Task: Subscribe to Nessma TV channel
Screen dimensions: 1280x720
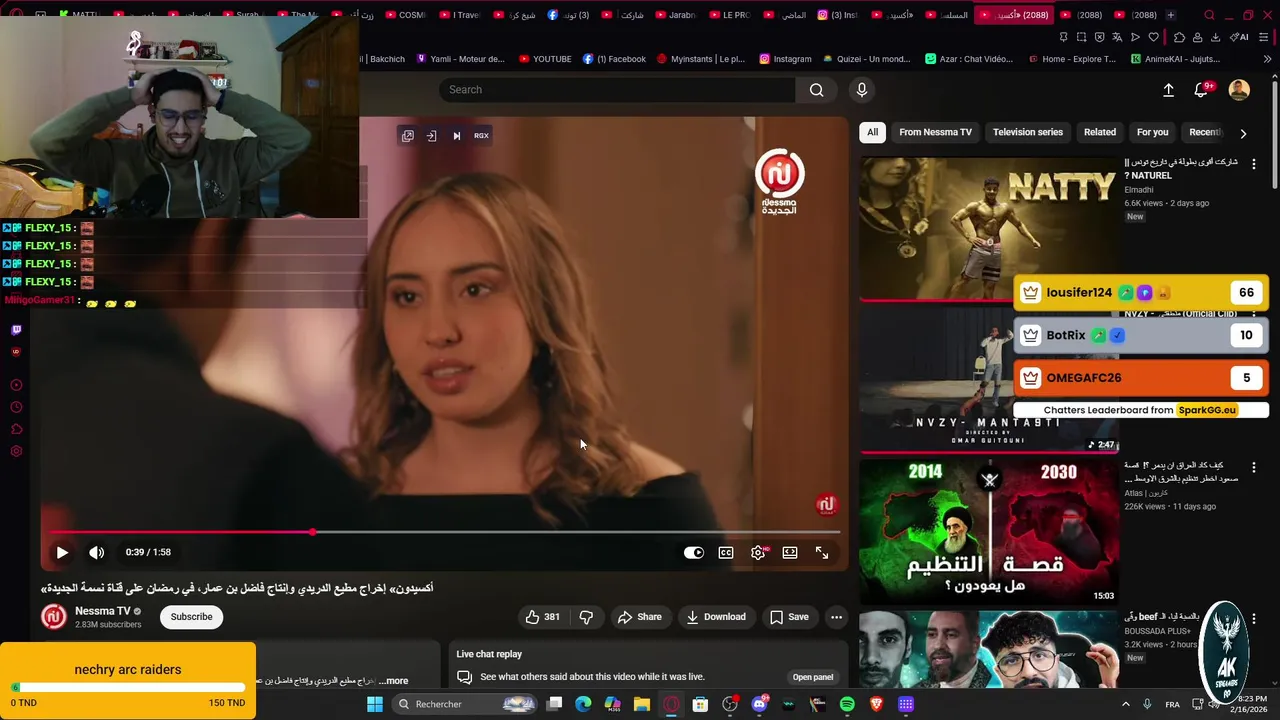Action: click(191, 617)
